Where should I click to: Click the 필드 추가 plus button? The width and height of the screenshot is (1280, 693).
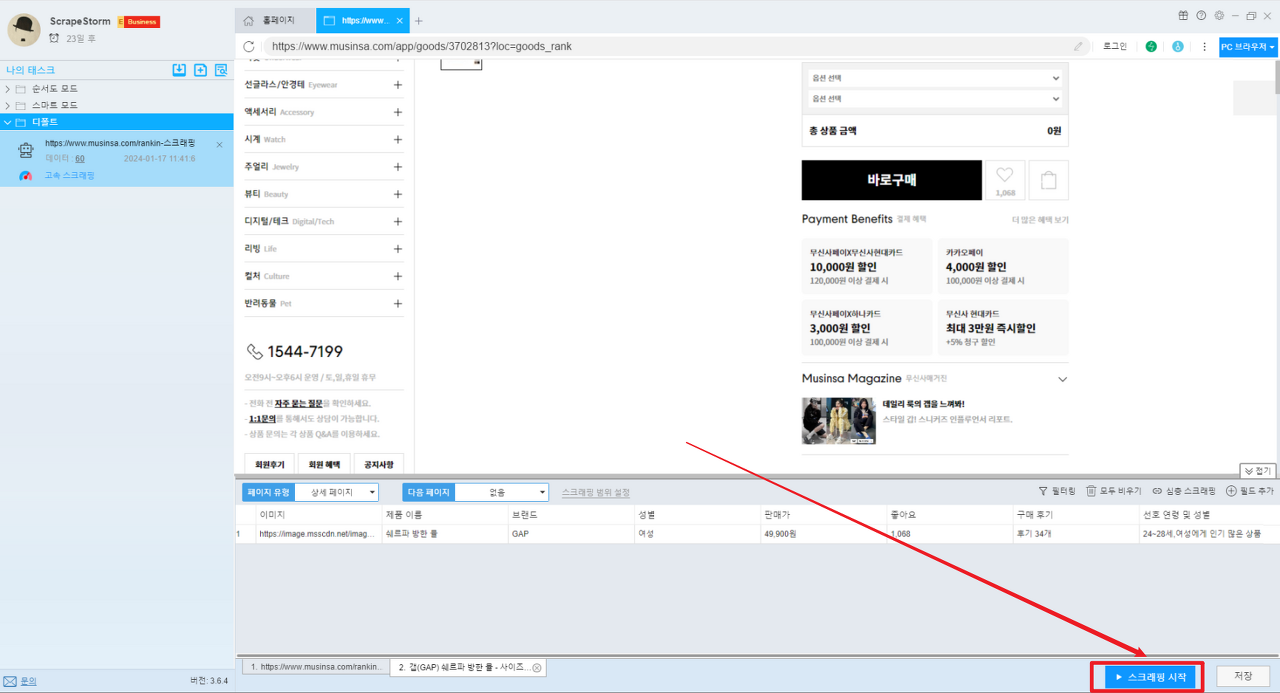[1250, 491]
